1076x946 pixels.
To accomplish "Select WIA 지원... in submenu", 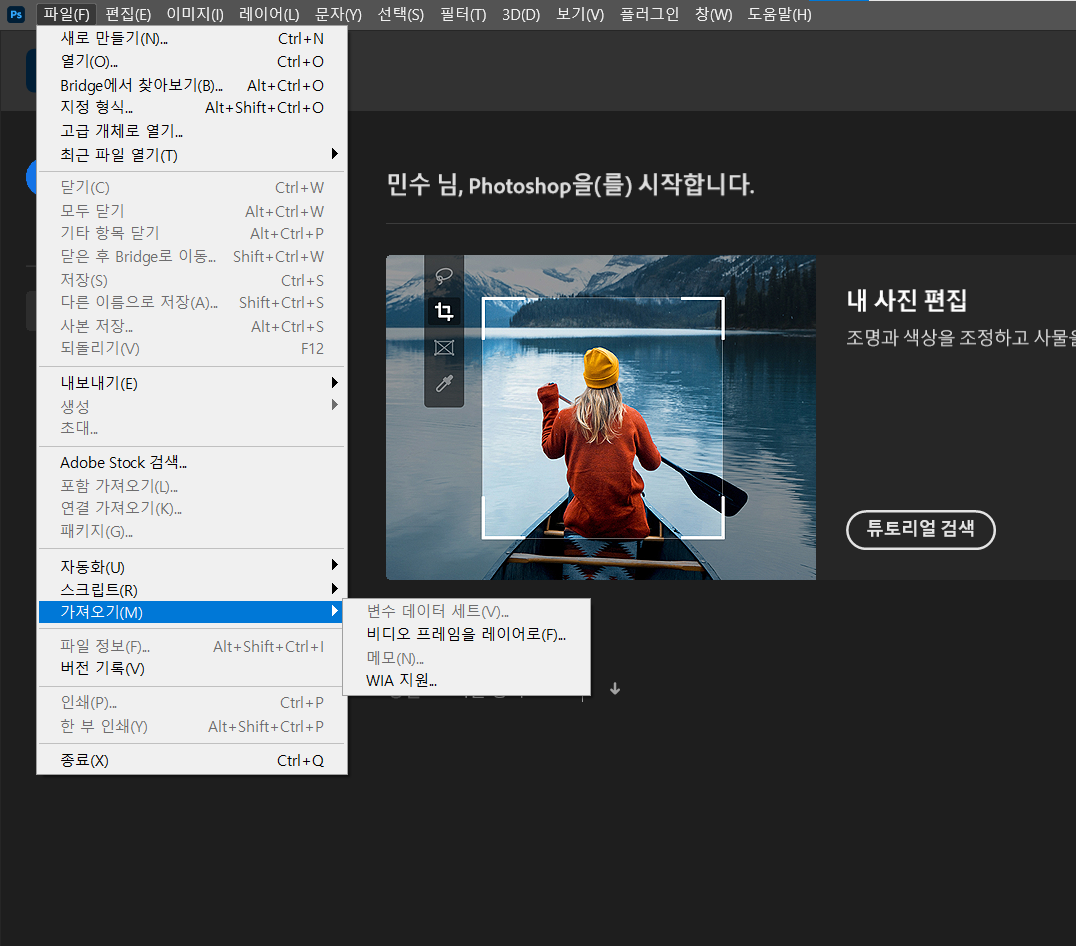I will click(x=467, y=681).
